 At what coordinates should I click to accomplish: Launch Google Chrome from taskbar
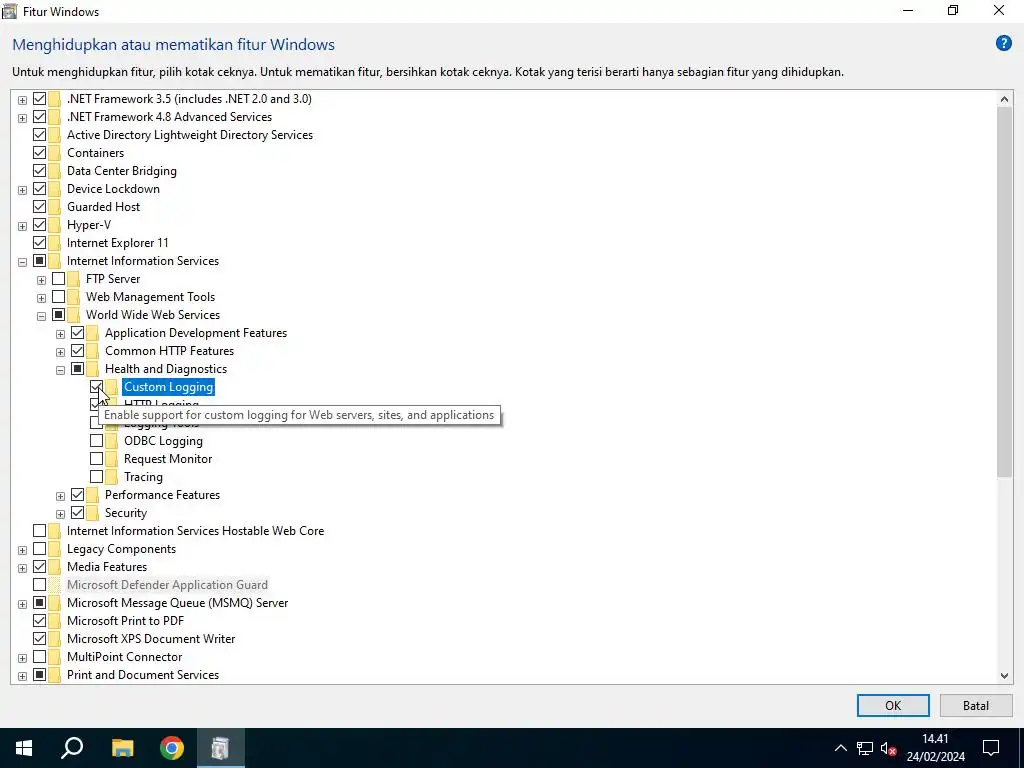point(172,748)
